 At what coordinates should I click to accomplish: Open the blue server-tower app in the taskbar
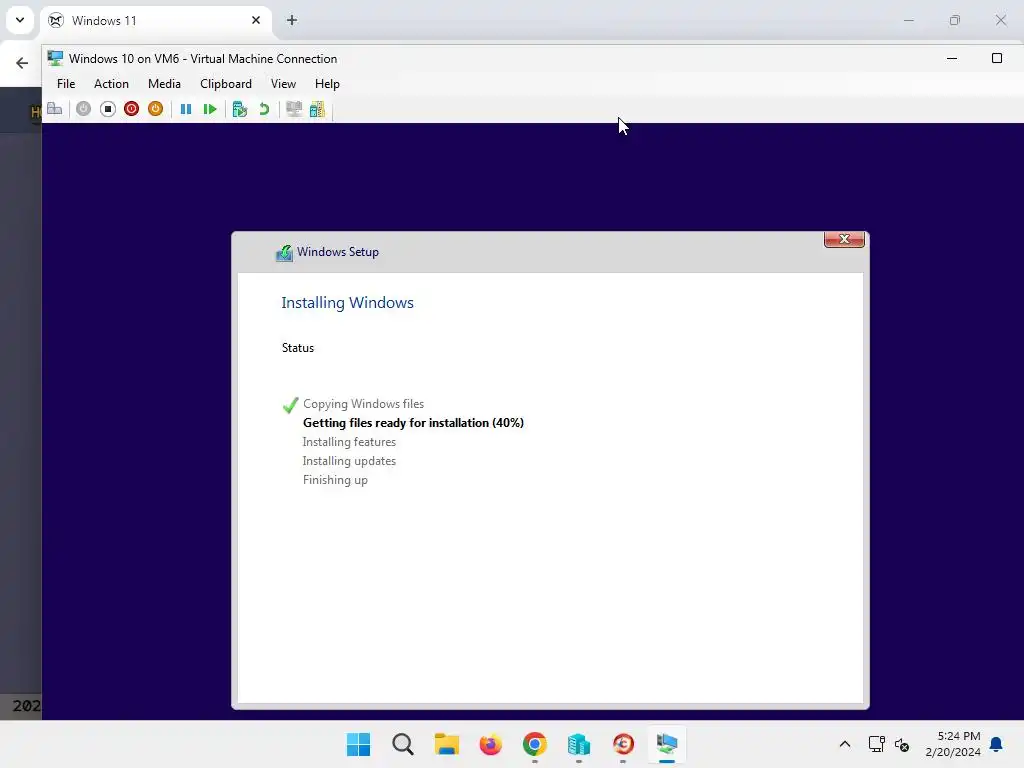tap(579, 744)
